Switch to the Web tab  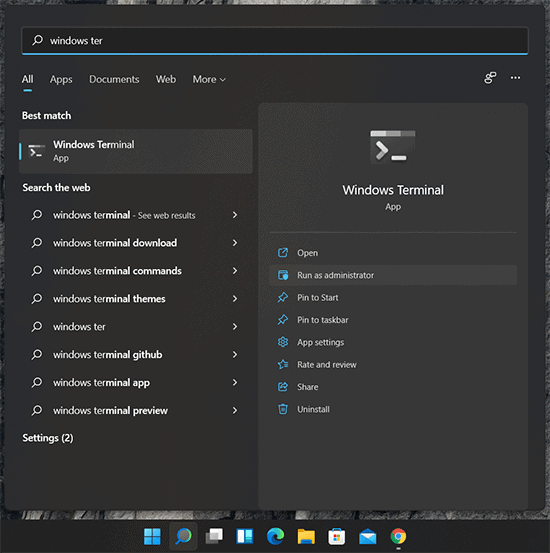click(166, 79)
